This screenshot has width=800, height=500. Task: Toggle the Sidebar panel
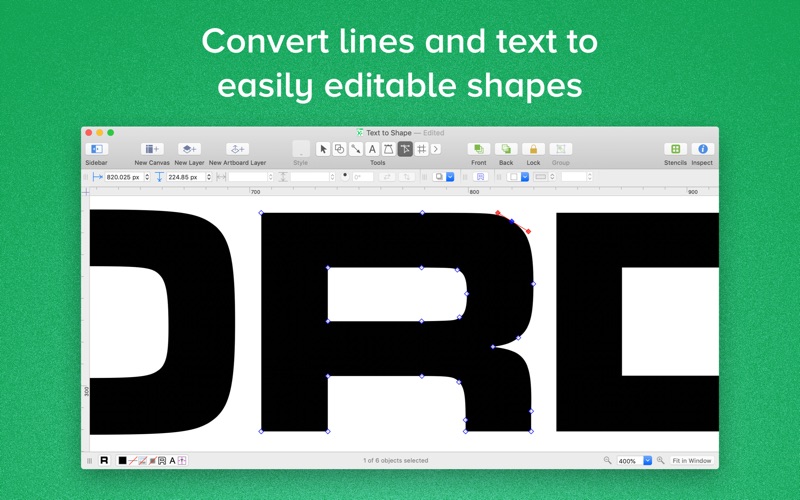coord(96,149)
